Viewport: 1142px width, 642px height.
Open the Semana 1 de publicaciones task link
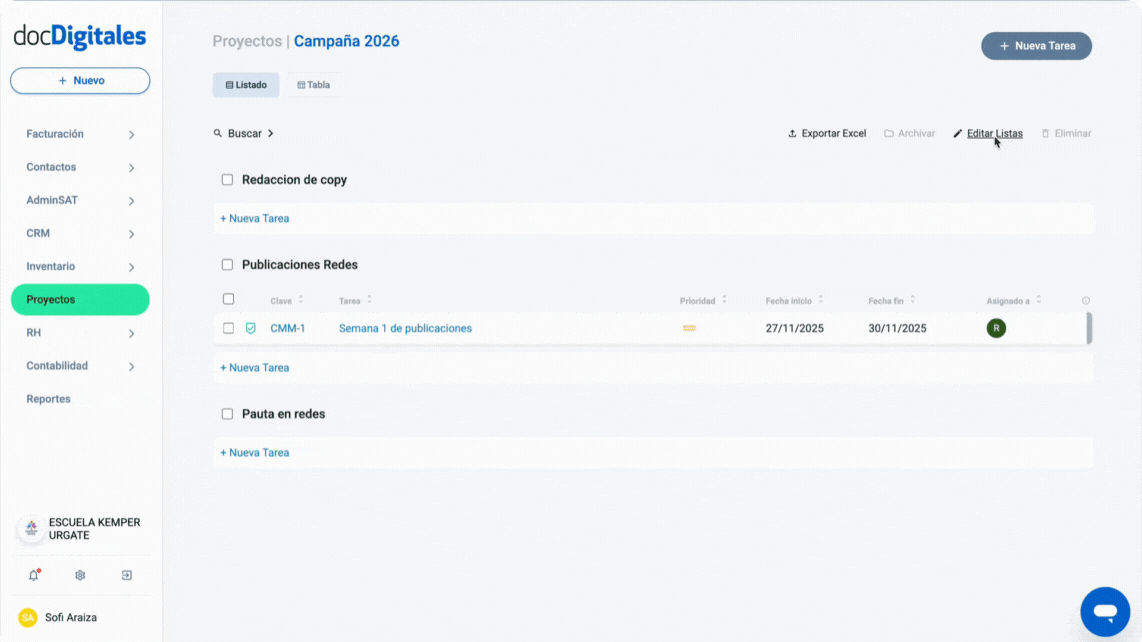click(x=405, y=327)
